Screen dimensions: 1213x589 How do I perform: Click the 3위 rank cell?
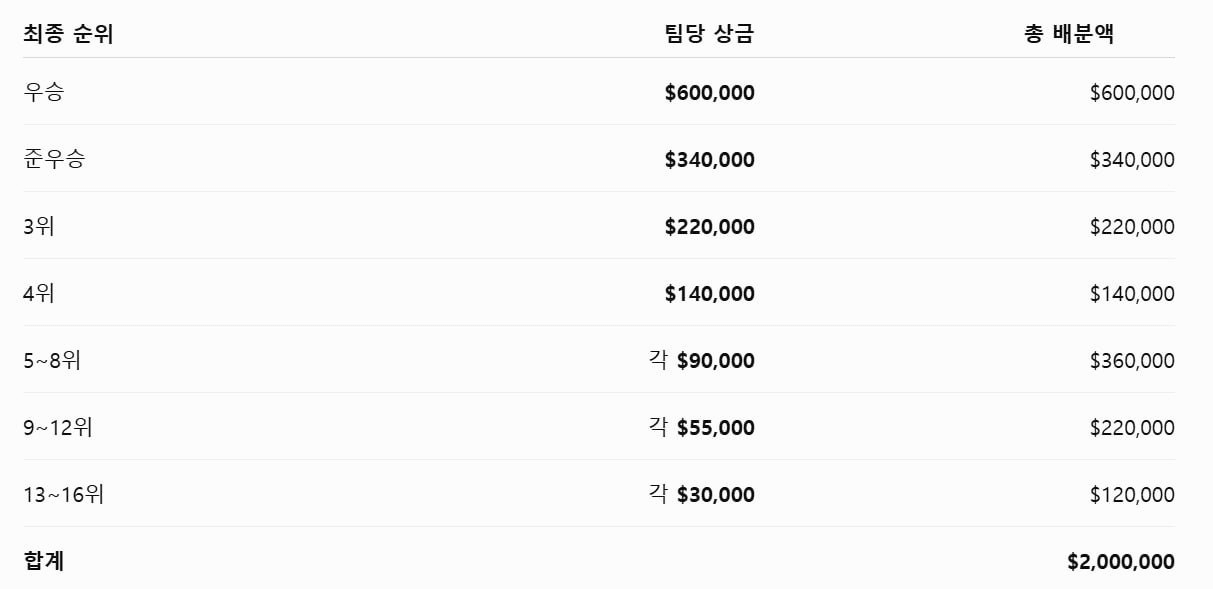click(39, 227)
